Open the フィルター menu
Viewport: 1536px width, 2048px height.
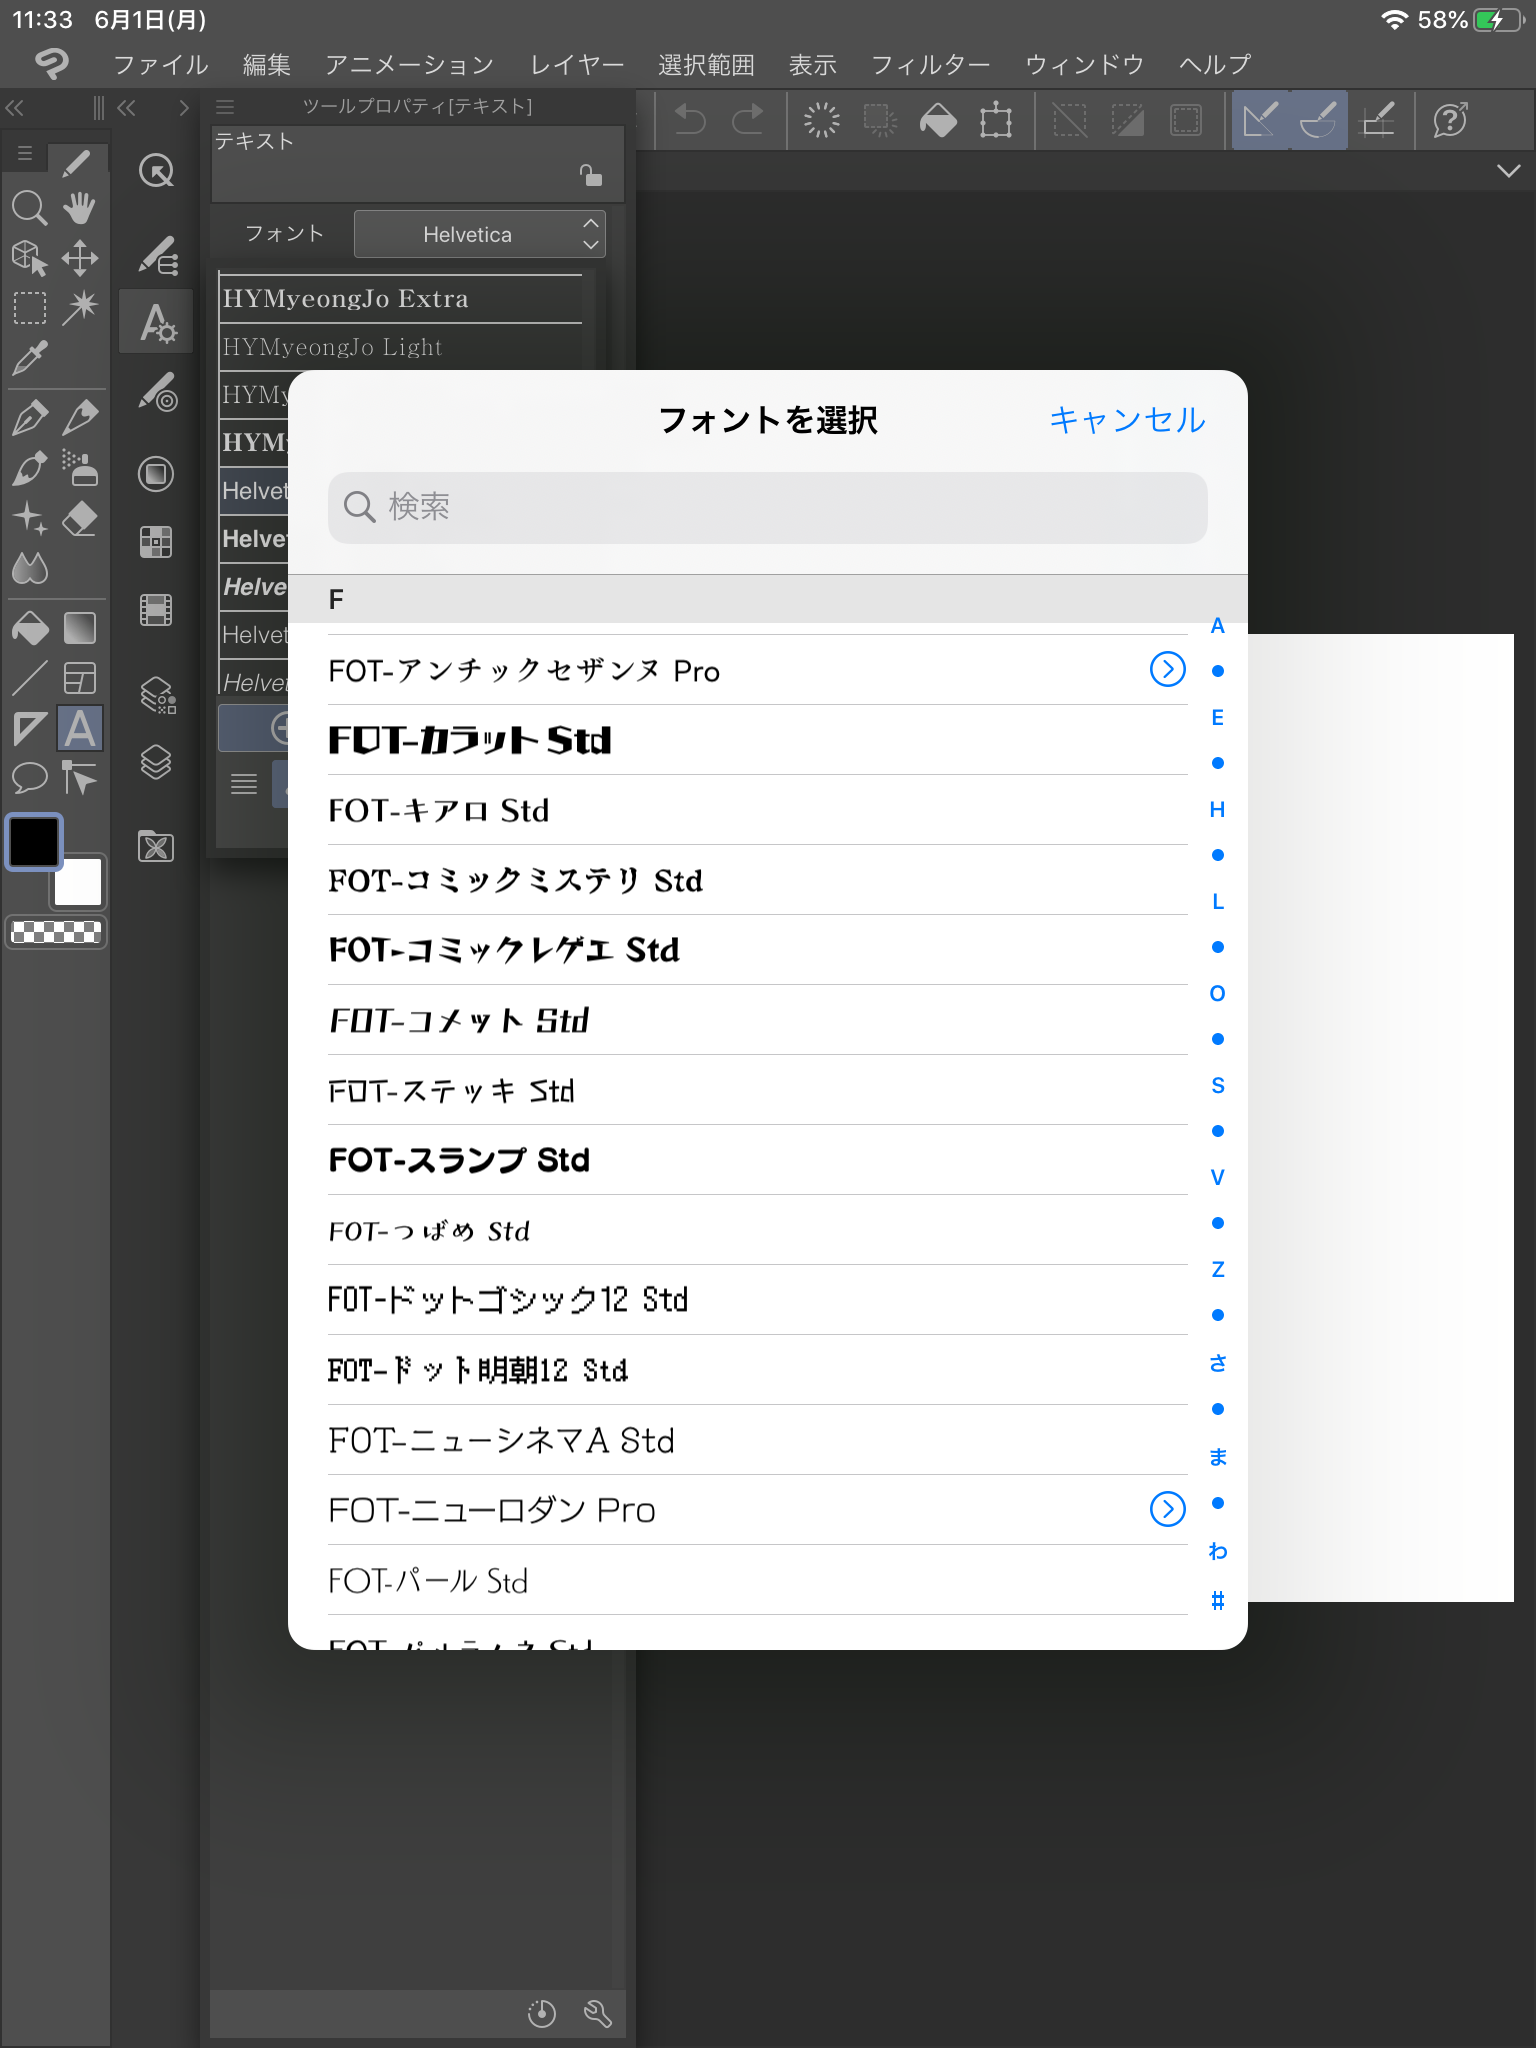[x=930, y=65]
